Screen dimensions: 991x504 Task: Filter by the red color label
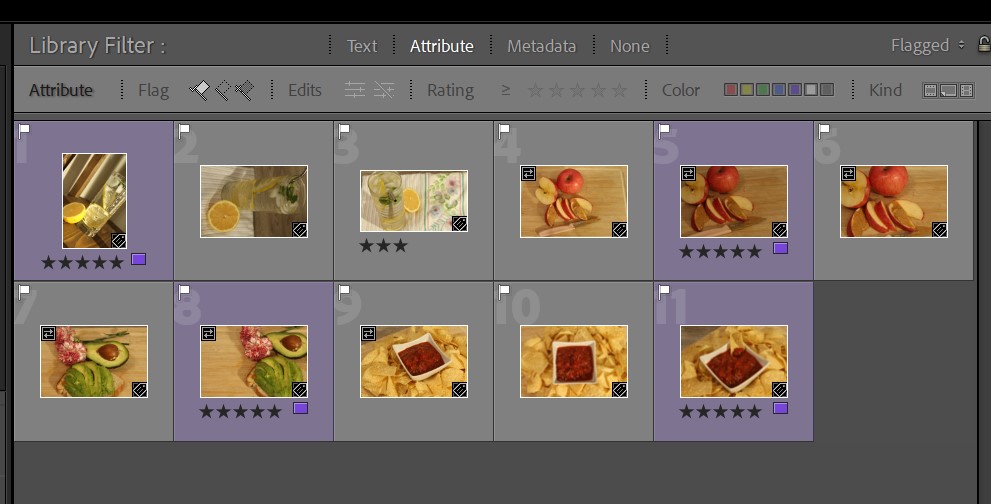coord(731,90)
